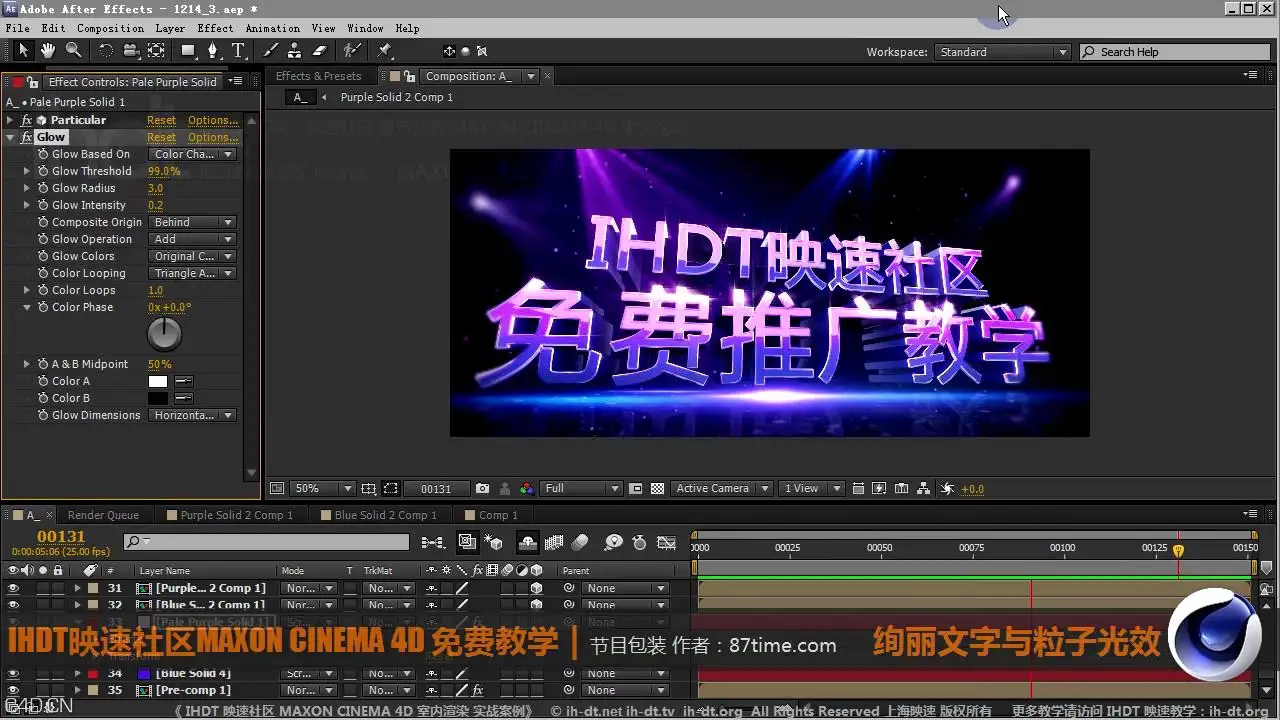The image size is (1280, 720).
Task: Select the Selection arrow tool
Action: pos(23,50)
